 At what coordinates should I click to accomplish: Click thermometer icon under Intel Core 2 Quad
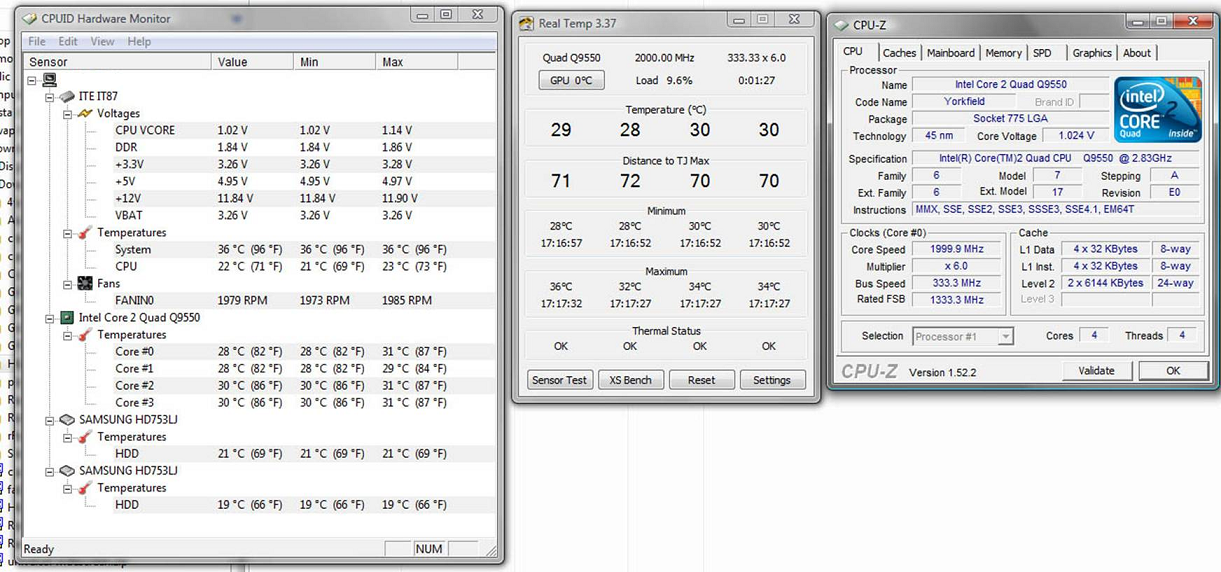pyautogui.click(x=85, y=334)
